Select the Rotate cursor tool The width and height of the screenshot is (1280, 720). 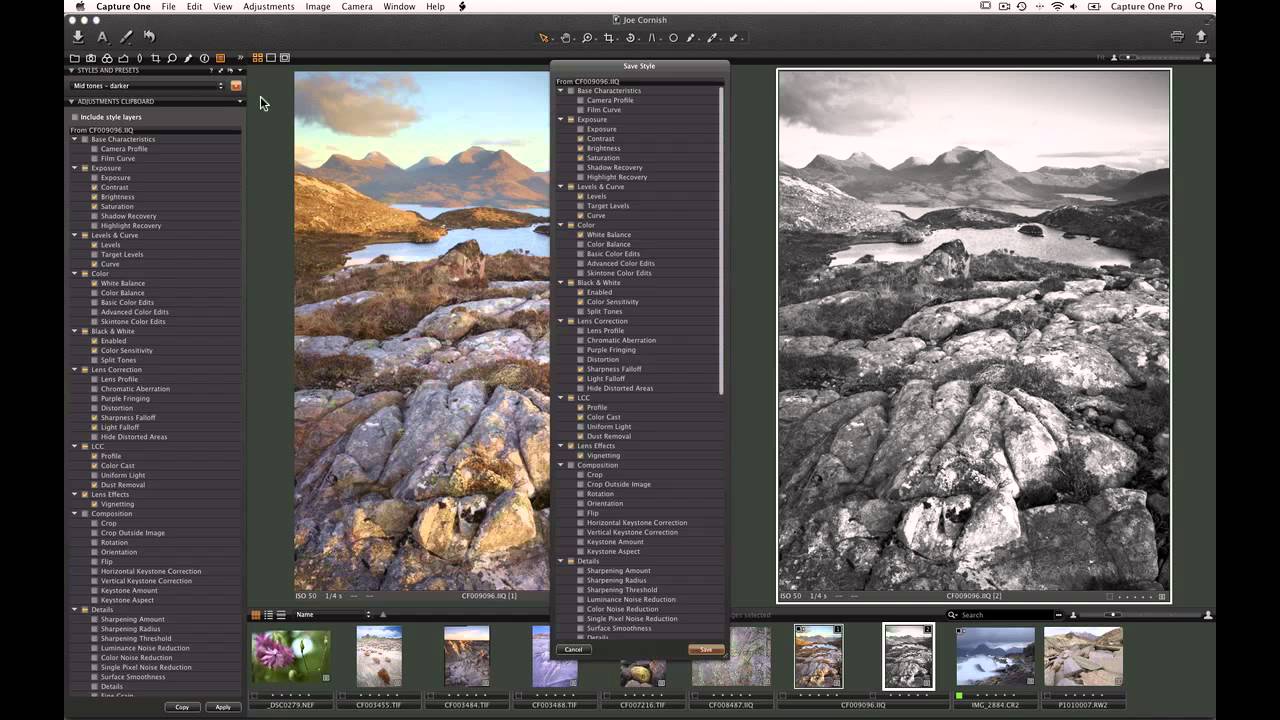click(x=631, y=38)
